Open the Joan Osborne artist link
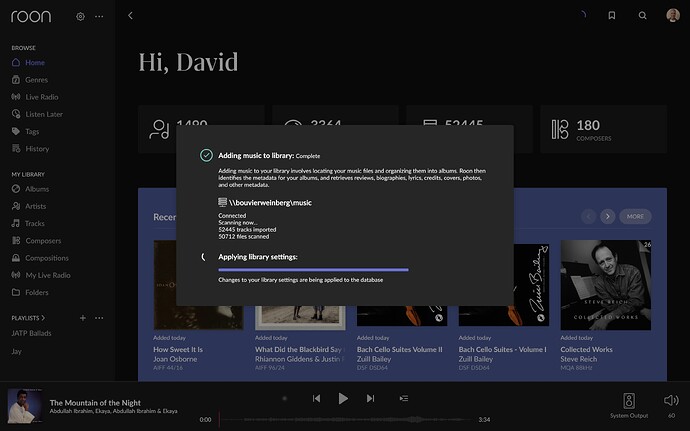The width and height of the screenshot is (690, 431). [x=175, y=359]
